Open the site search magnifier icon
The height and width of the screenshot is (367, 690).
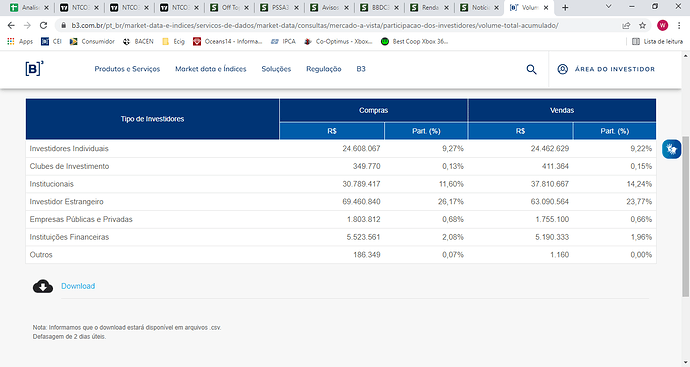pos(531,69)
